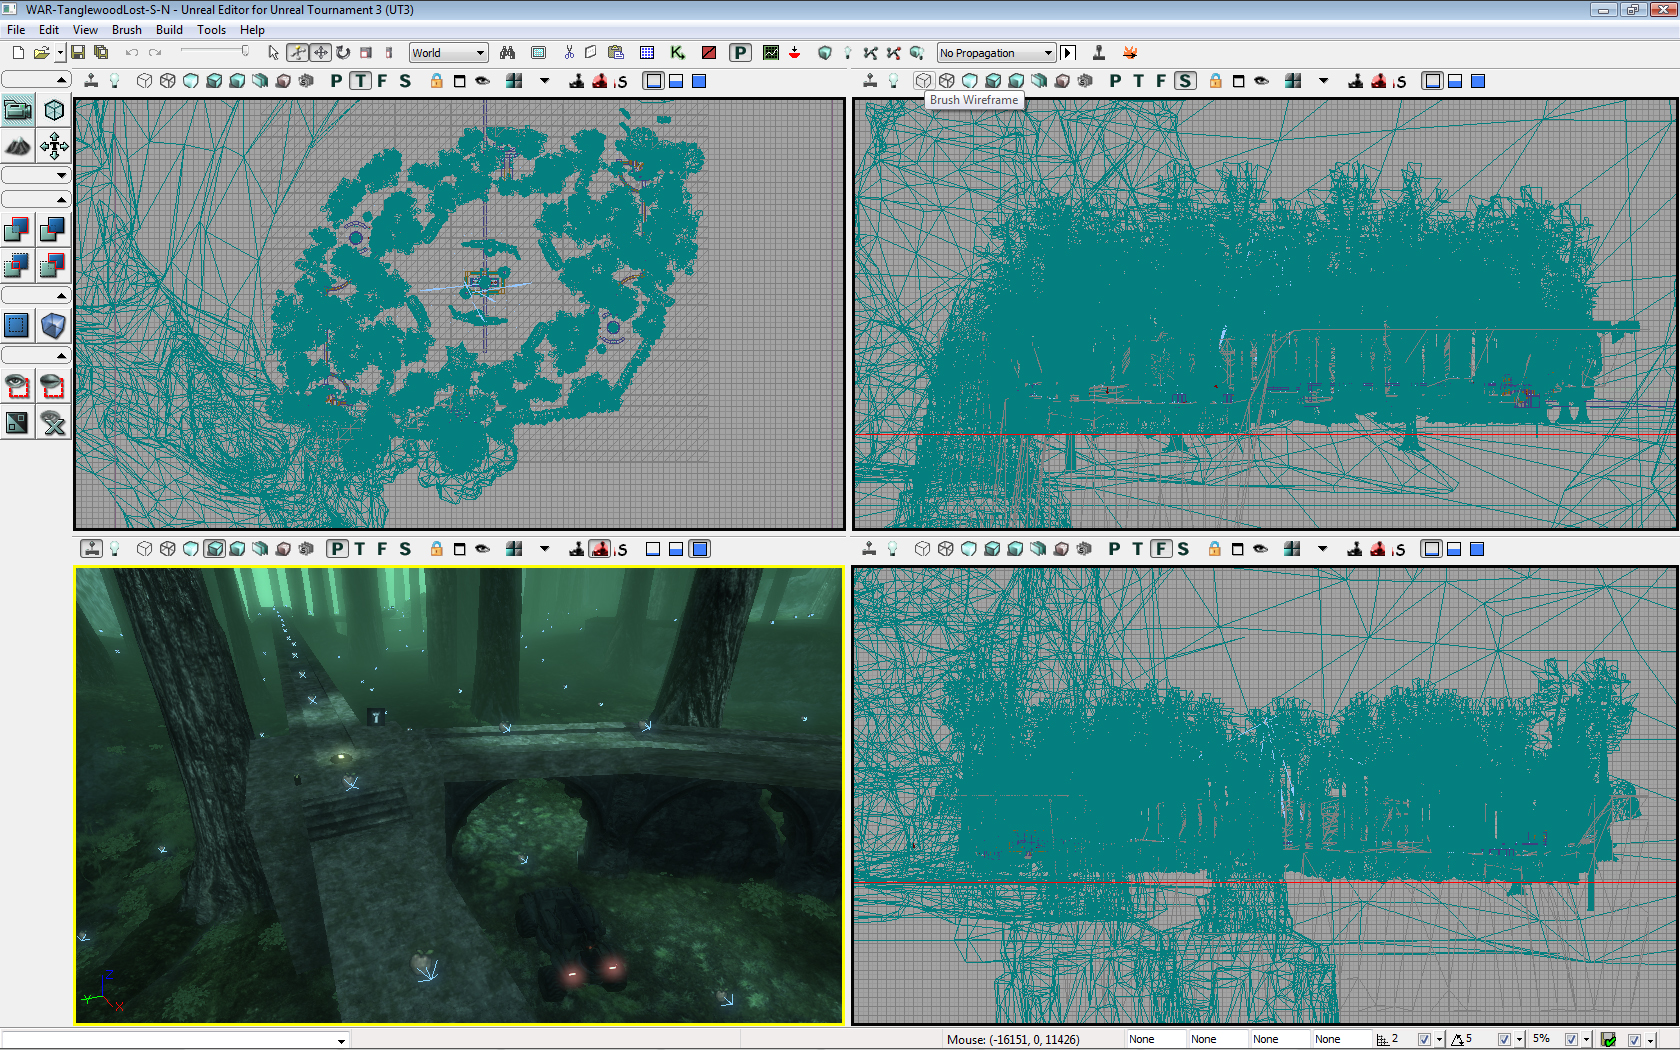Open the Brush menu
1680x1050 pixels.
pyautogui.click(x=127, y=30)
